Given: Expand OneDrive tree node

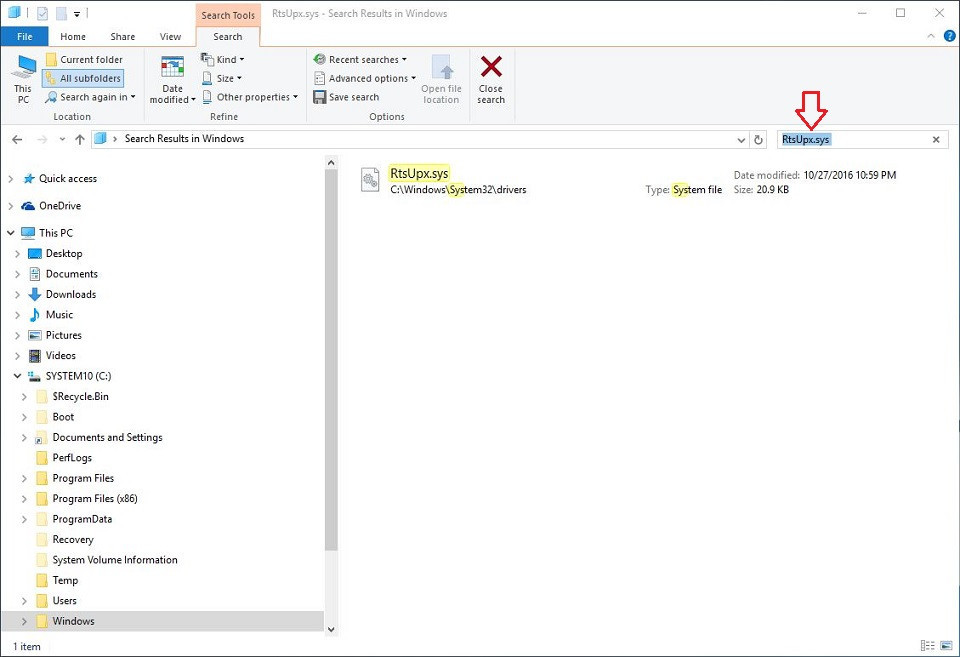Looking at the screenshot, I should pos(10,206).
